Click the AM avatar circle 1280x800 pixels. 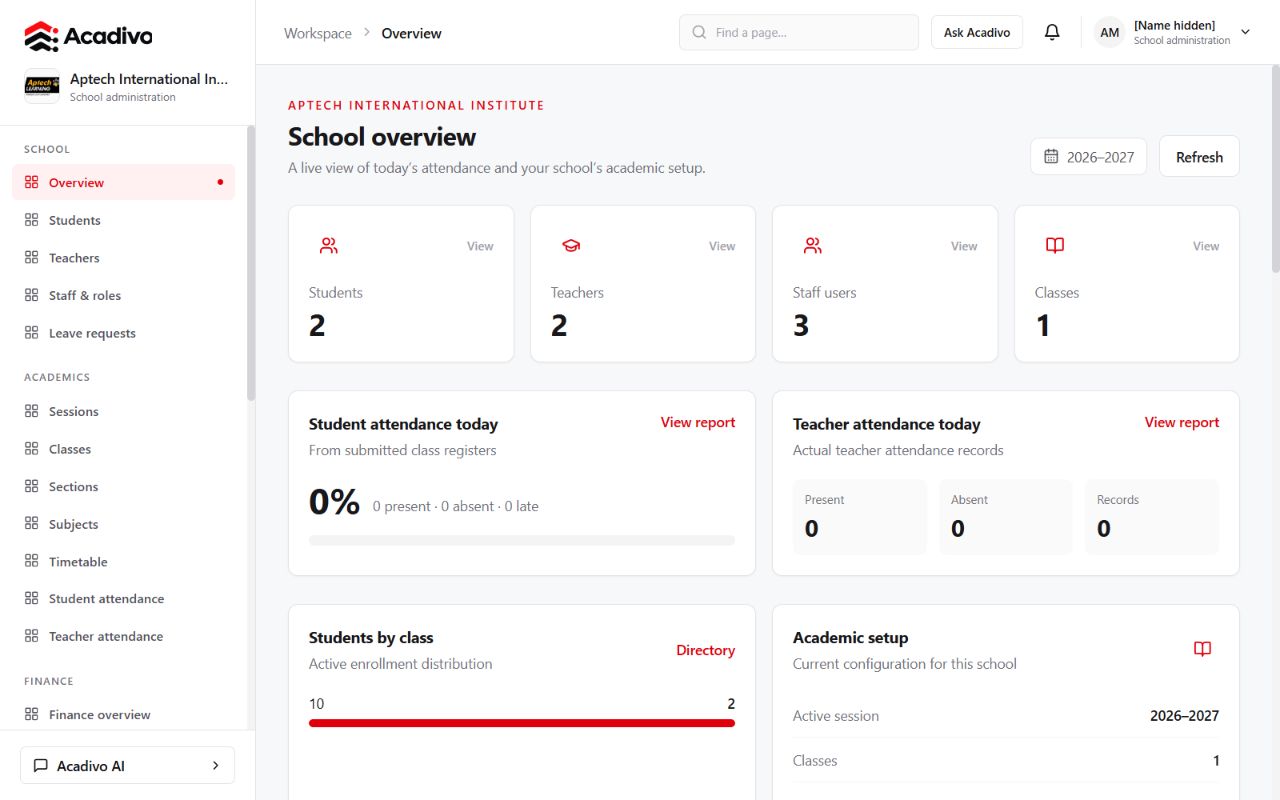coord(1109,33)
